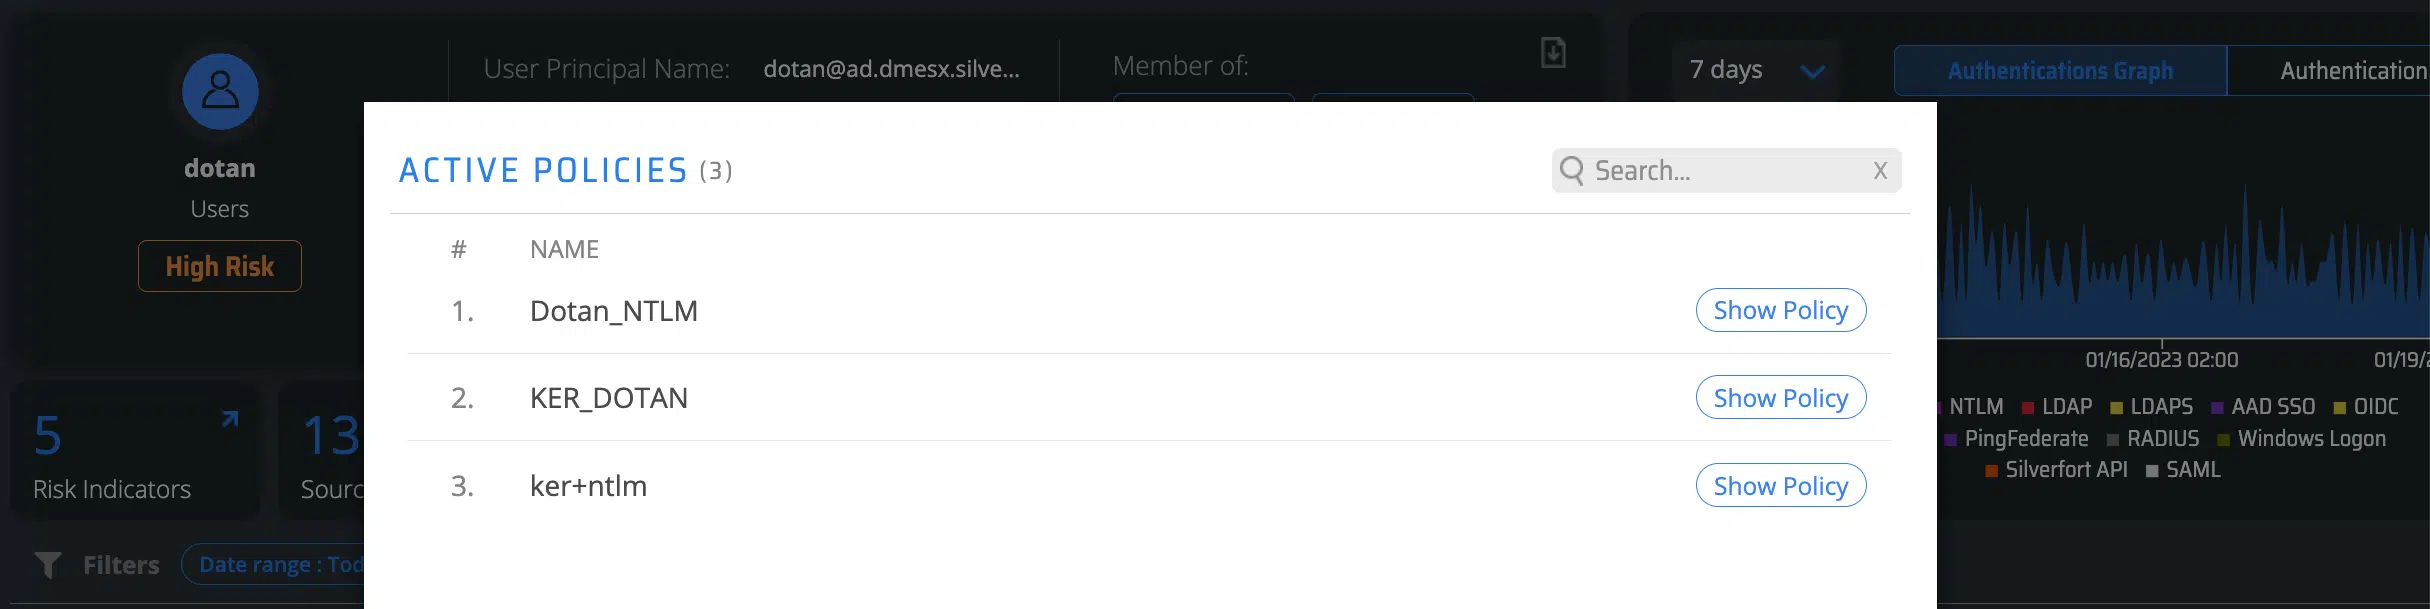2430x609 pixels.
Task: Click the dotan user avatar icon
Action: [220, 91]
